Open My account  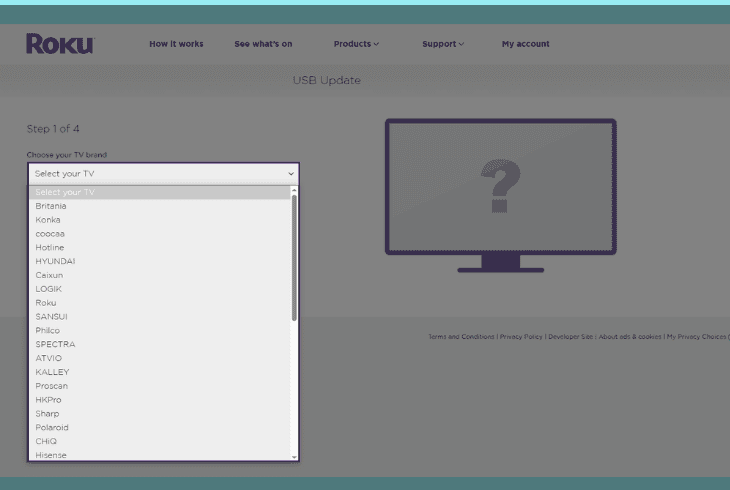coord(525,44)
